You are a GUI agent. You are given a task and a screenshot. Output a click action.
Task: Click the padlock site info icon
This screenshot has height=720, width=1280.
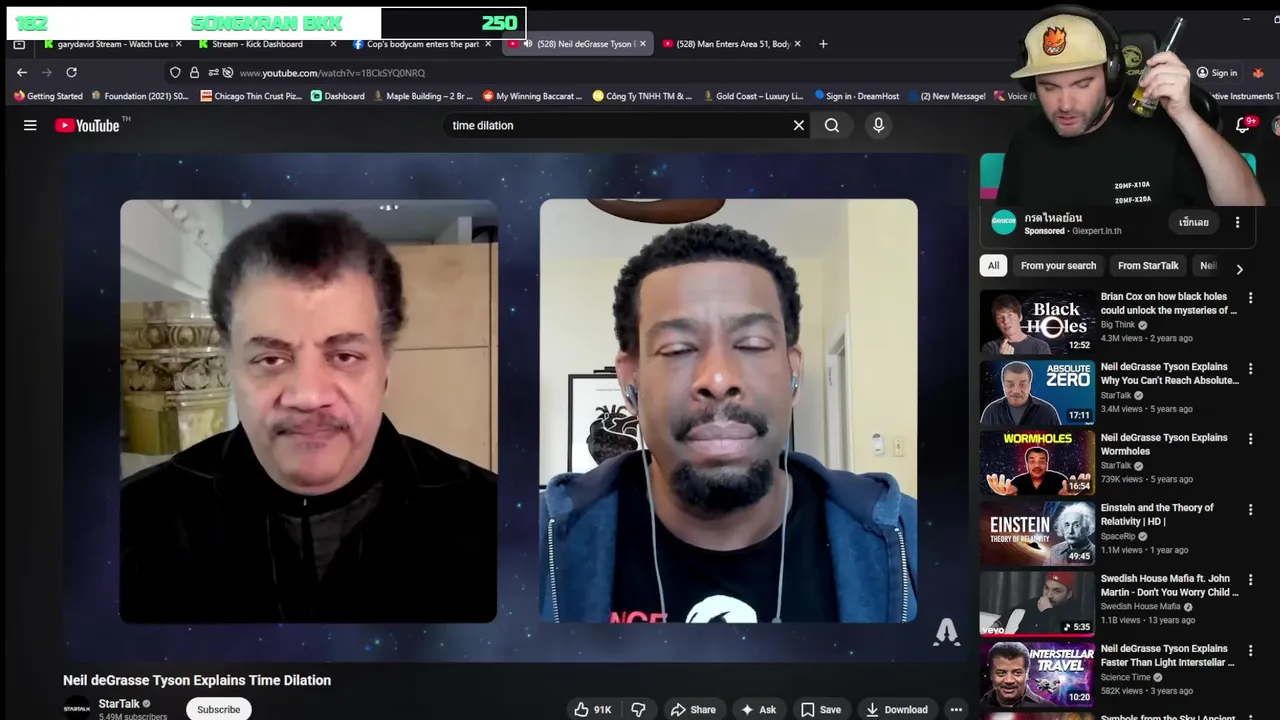194,73
